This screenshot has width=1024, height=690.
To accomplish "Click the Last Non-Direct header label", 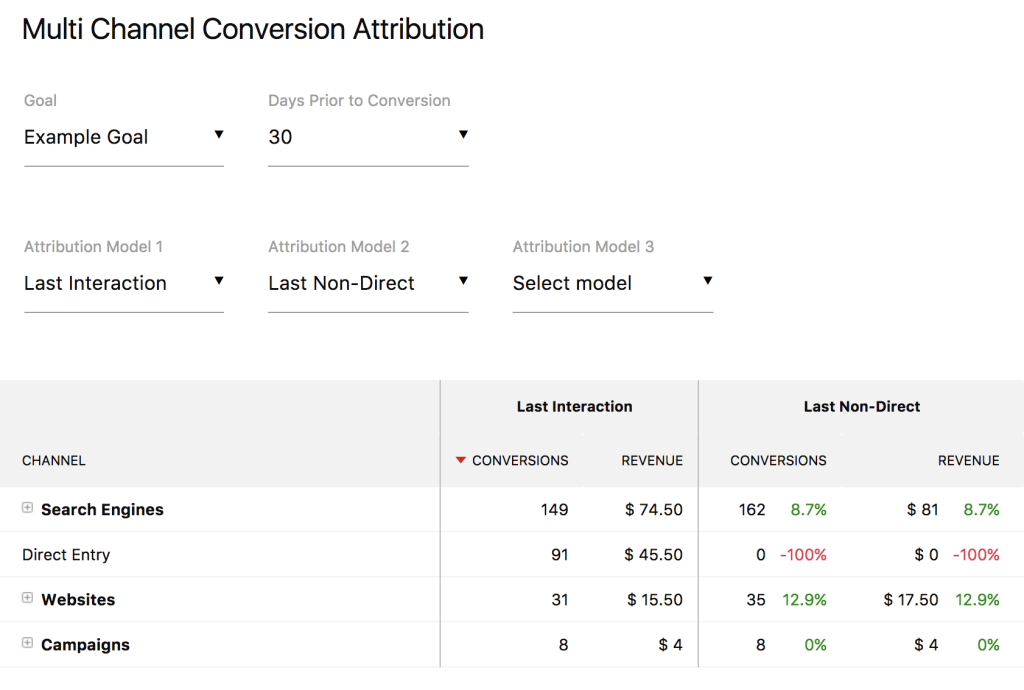I will click(861, 406).
